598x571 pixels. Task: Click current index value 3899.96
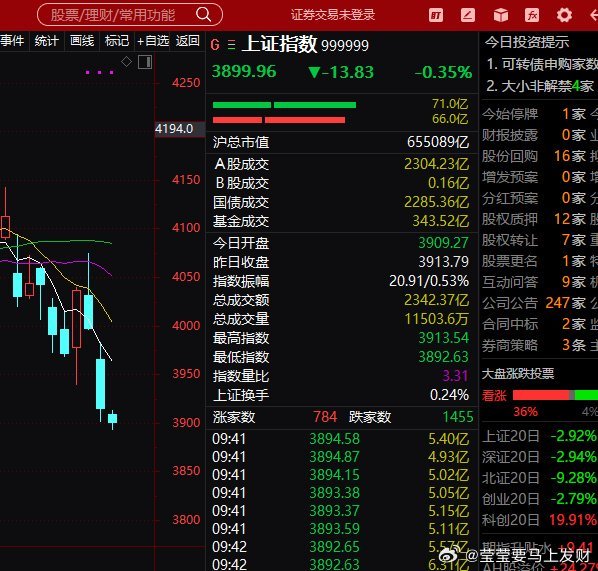pos(244,71)
